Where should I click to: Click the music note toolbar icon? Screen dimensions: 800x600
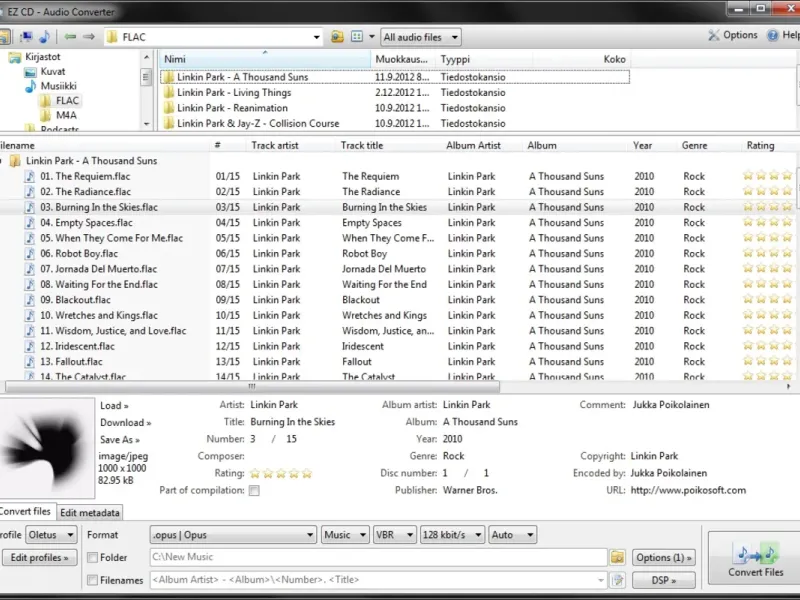pyautogui.click(x=43, y=37)
